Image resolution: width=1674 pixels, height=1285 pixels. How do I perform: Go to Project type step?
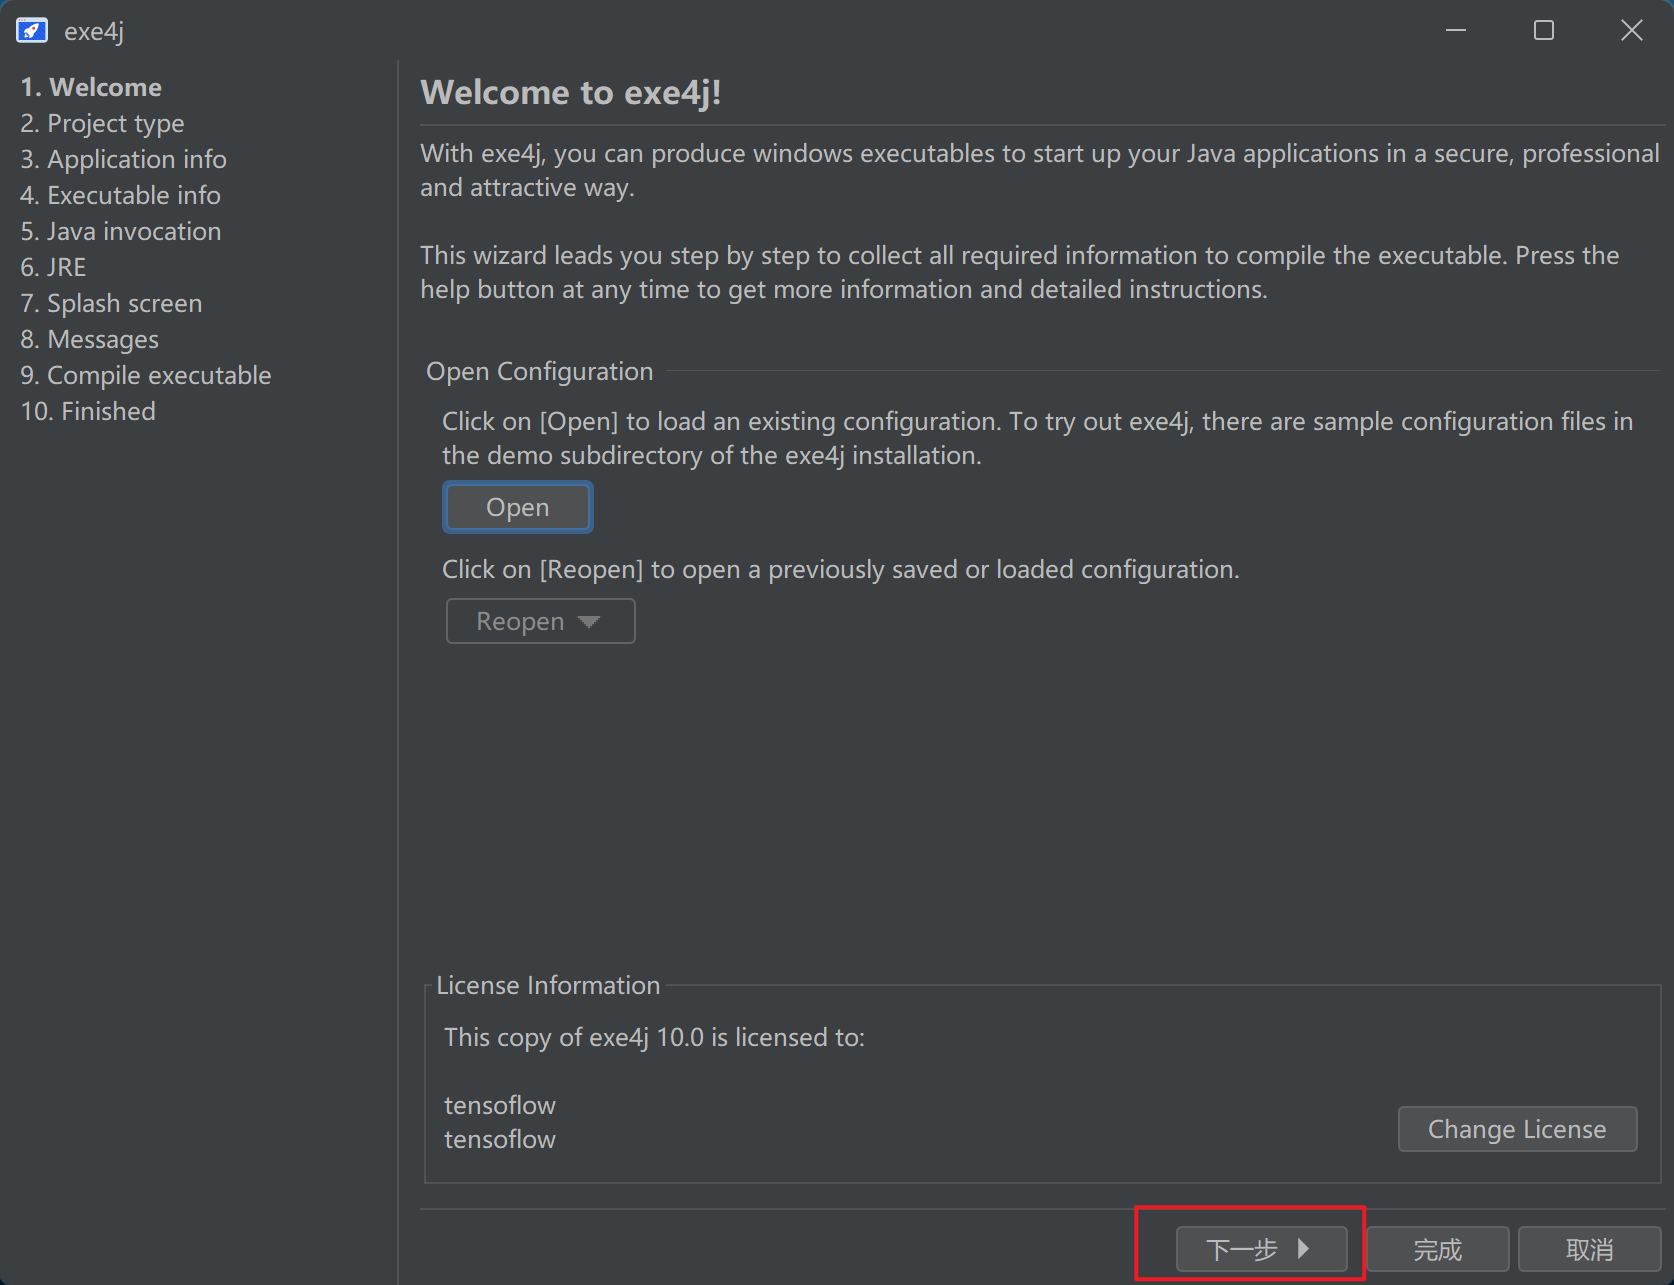102,123
